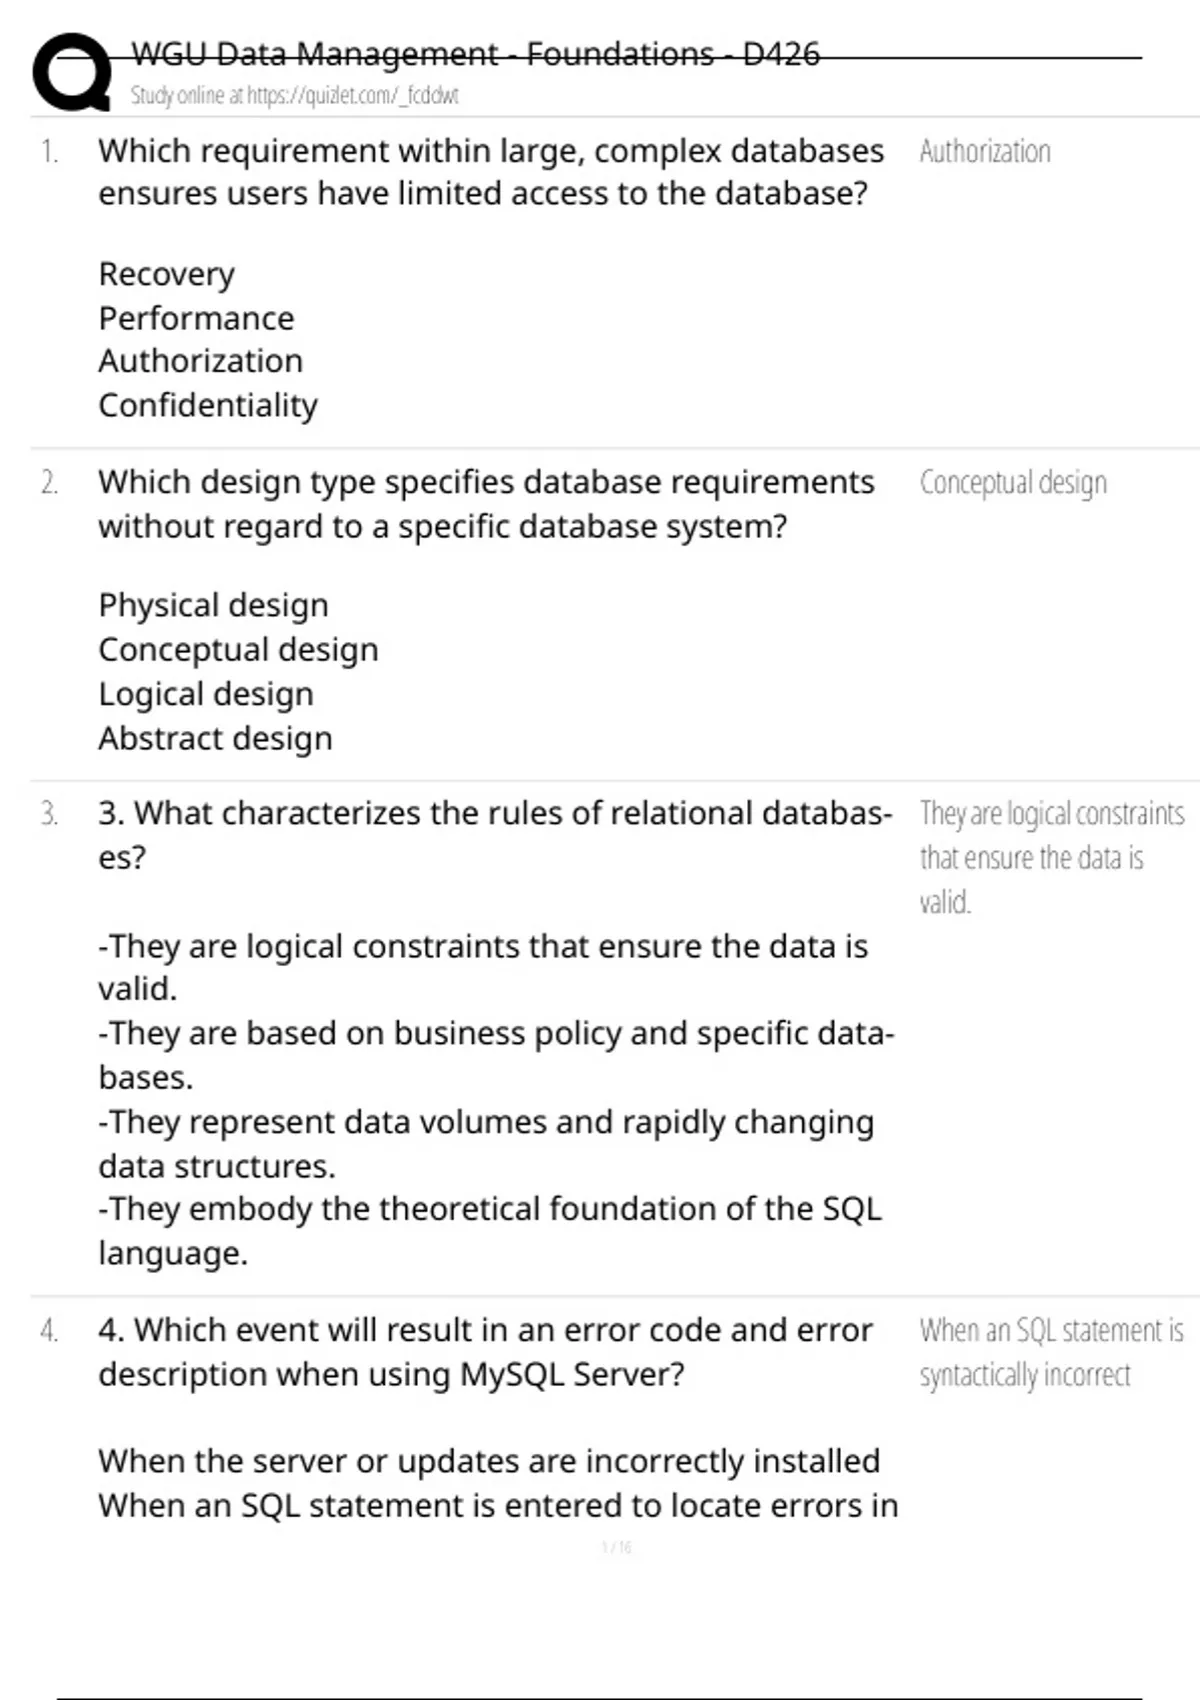Choose the Logical design option
This screenshot has width=1200, height=1700.
click(x=206, y=694)
